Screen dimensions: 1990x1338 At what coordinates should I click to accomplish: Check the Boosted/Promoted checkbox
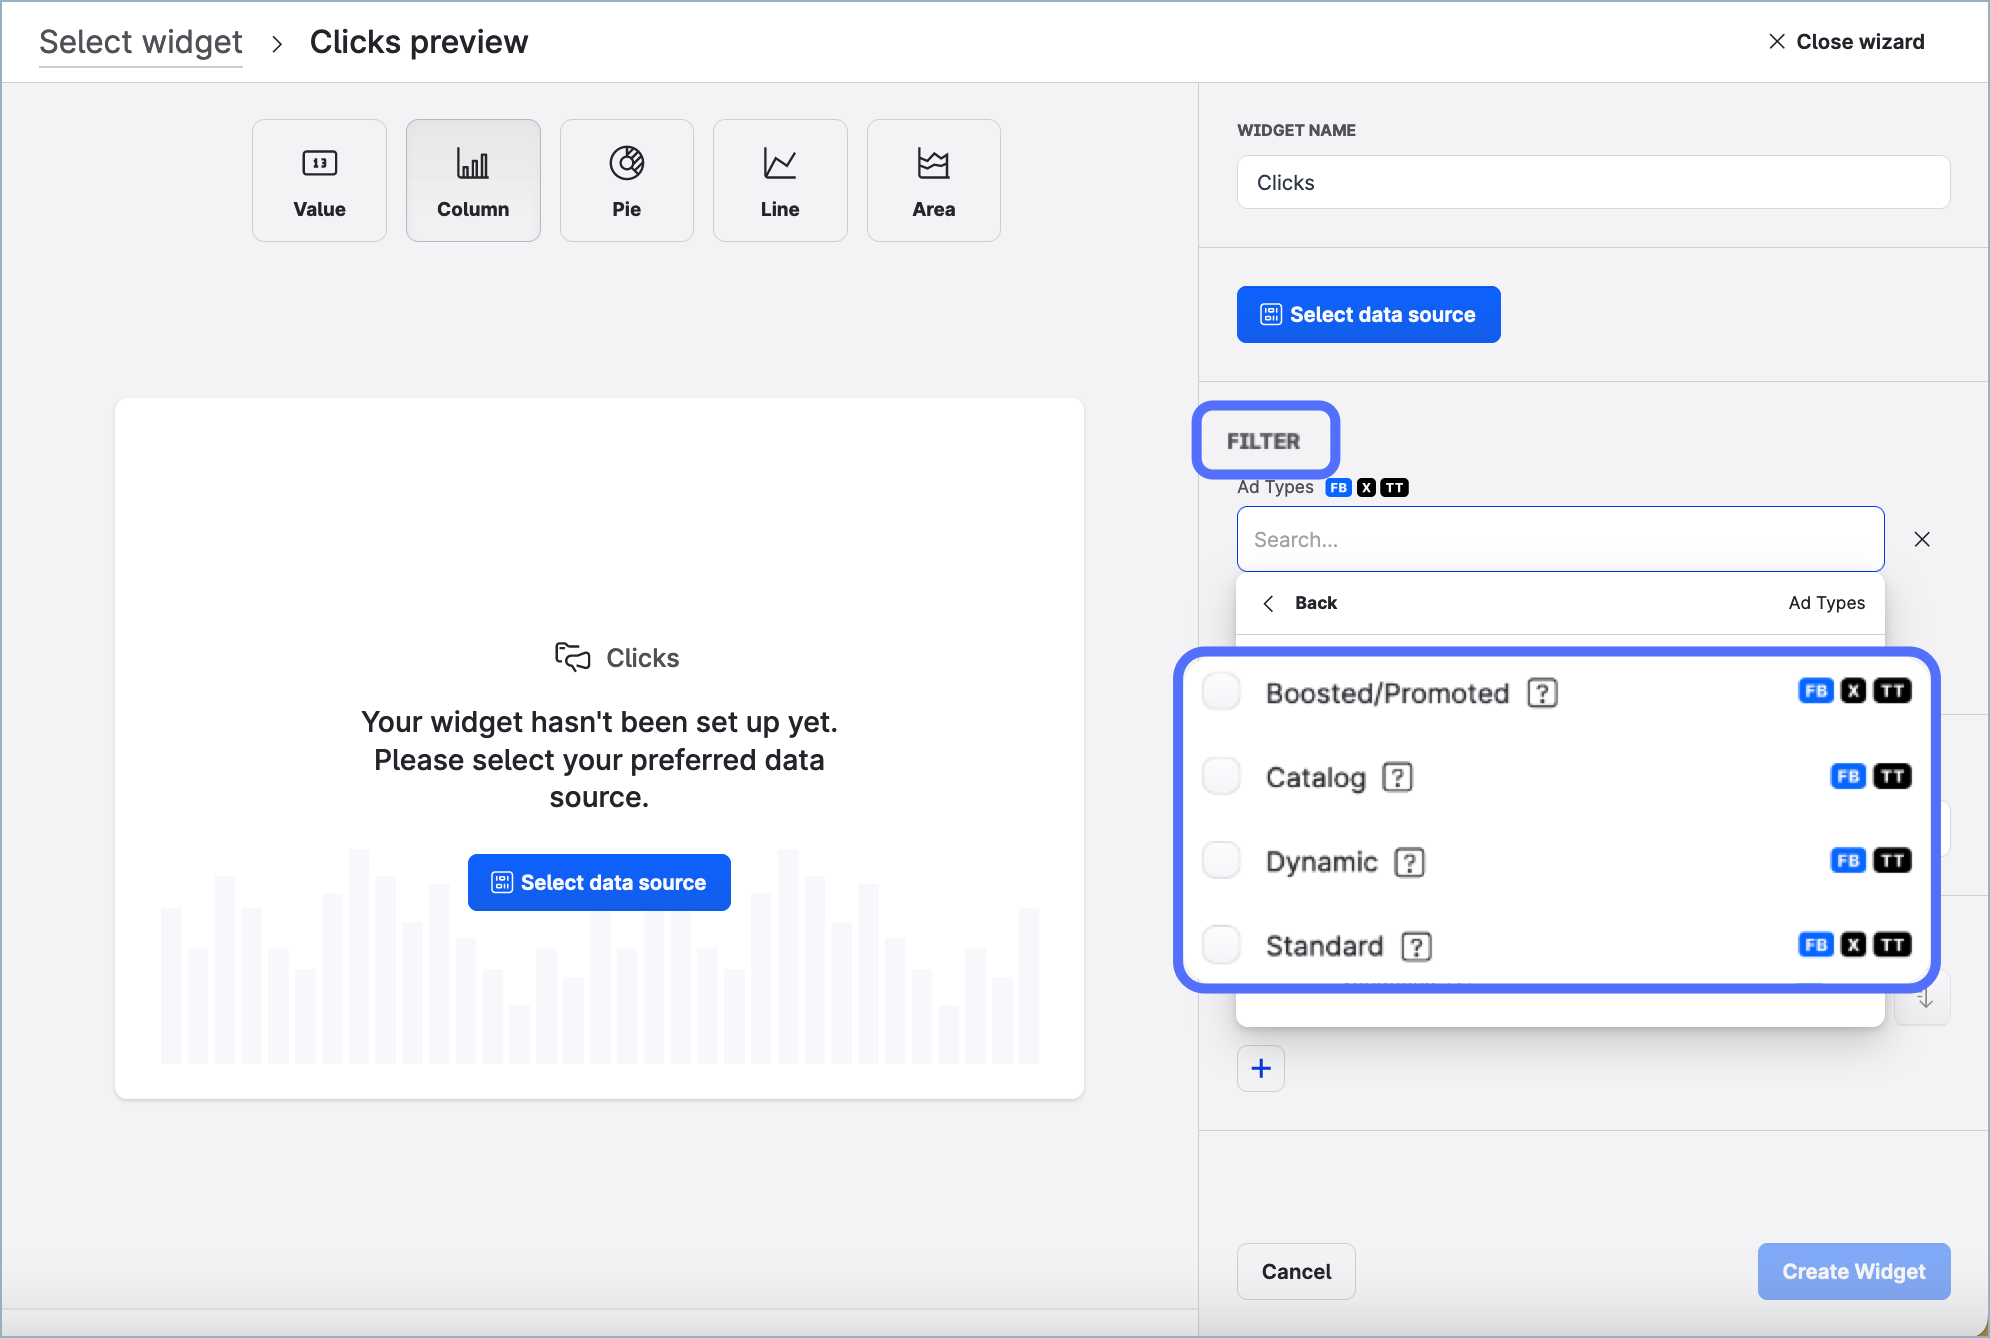pos(1221,692)
